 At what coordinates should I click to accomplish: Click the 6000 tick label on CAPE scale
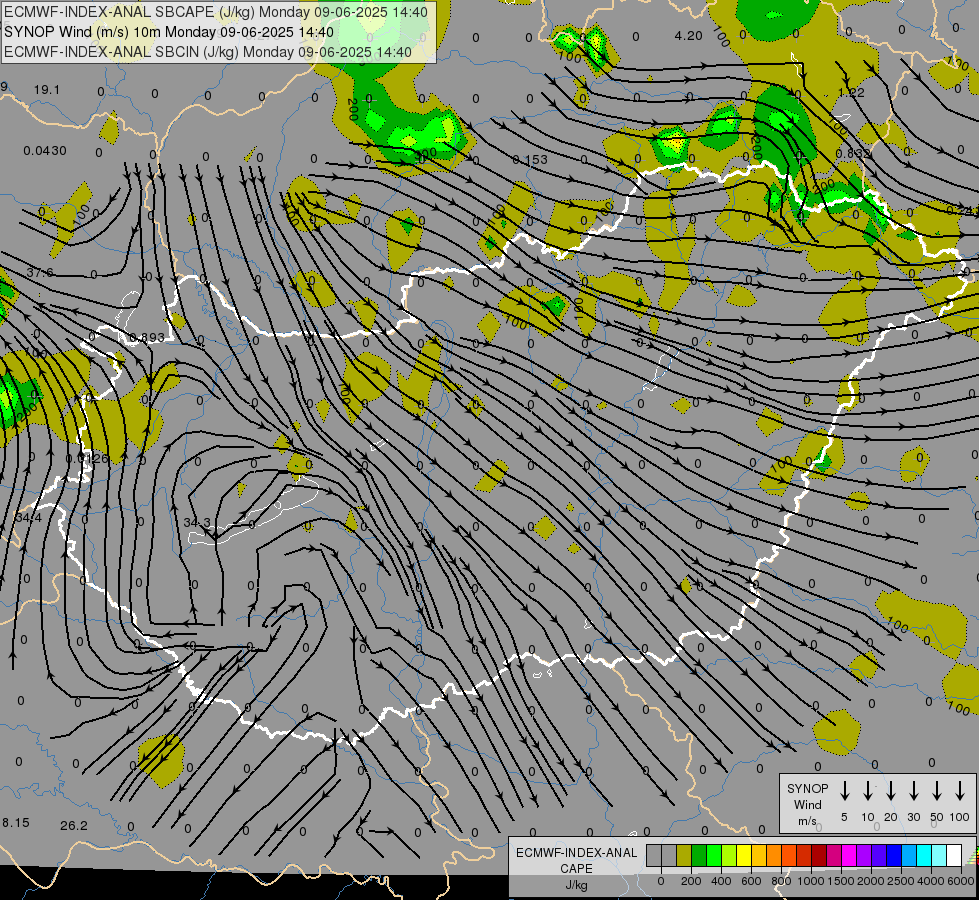pyautogui.click(x=961, y=881)
